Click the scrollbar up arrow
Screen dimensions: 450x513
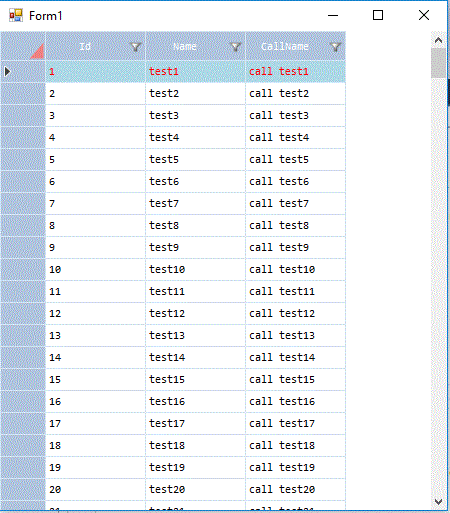pos(438,40)
